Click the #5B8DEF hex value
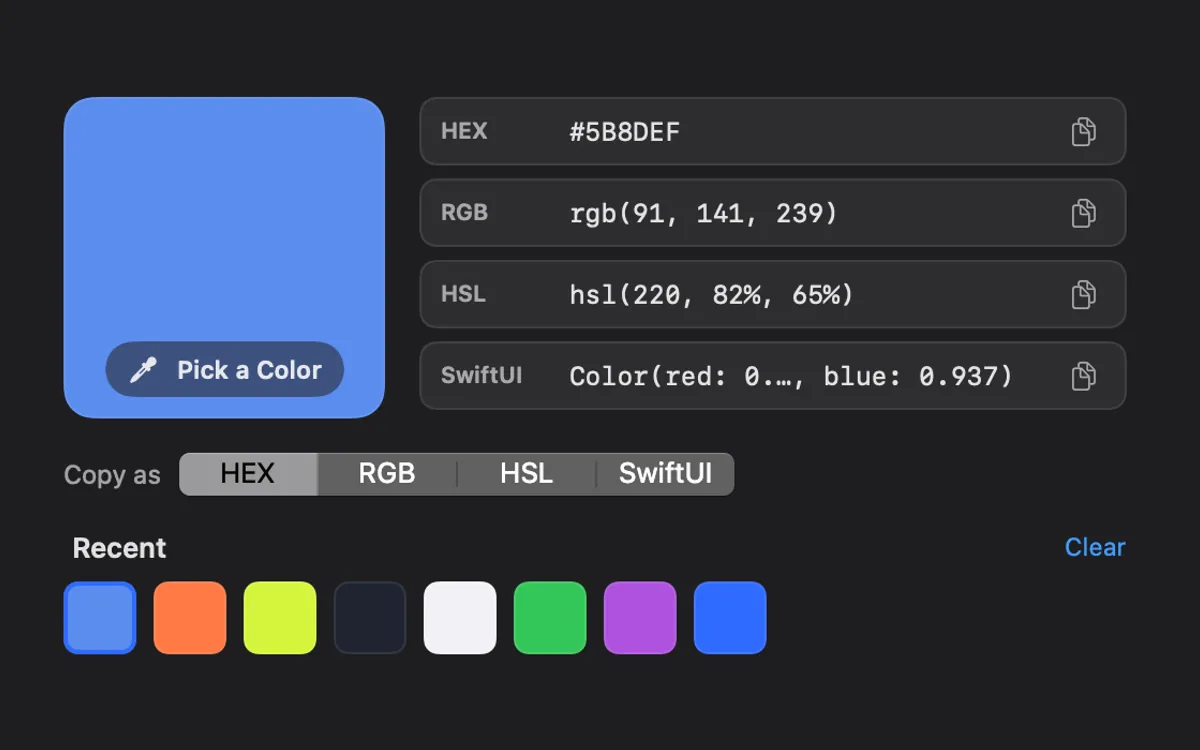1200x750 pixels. click(x=625, y=131)
